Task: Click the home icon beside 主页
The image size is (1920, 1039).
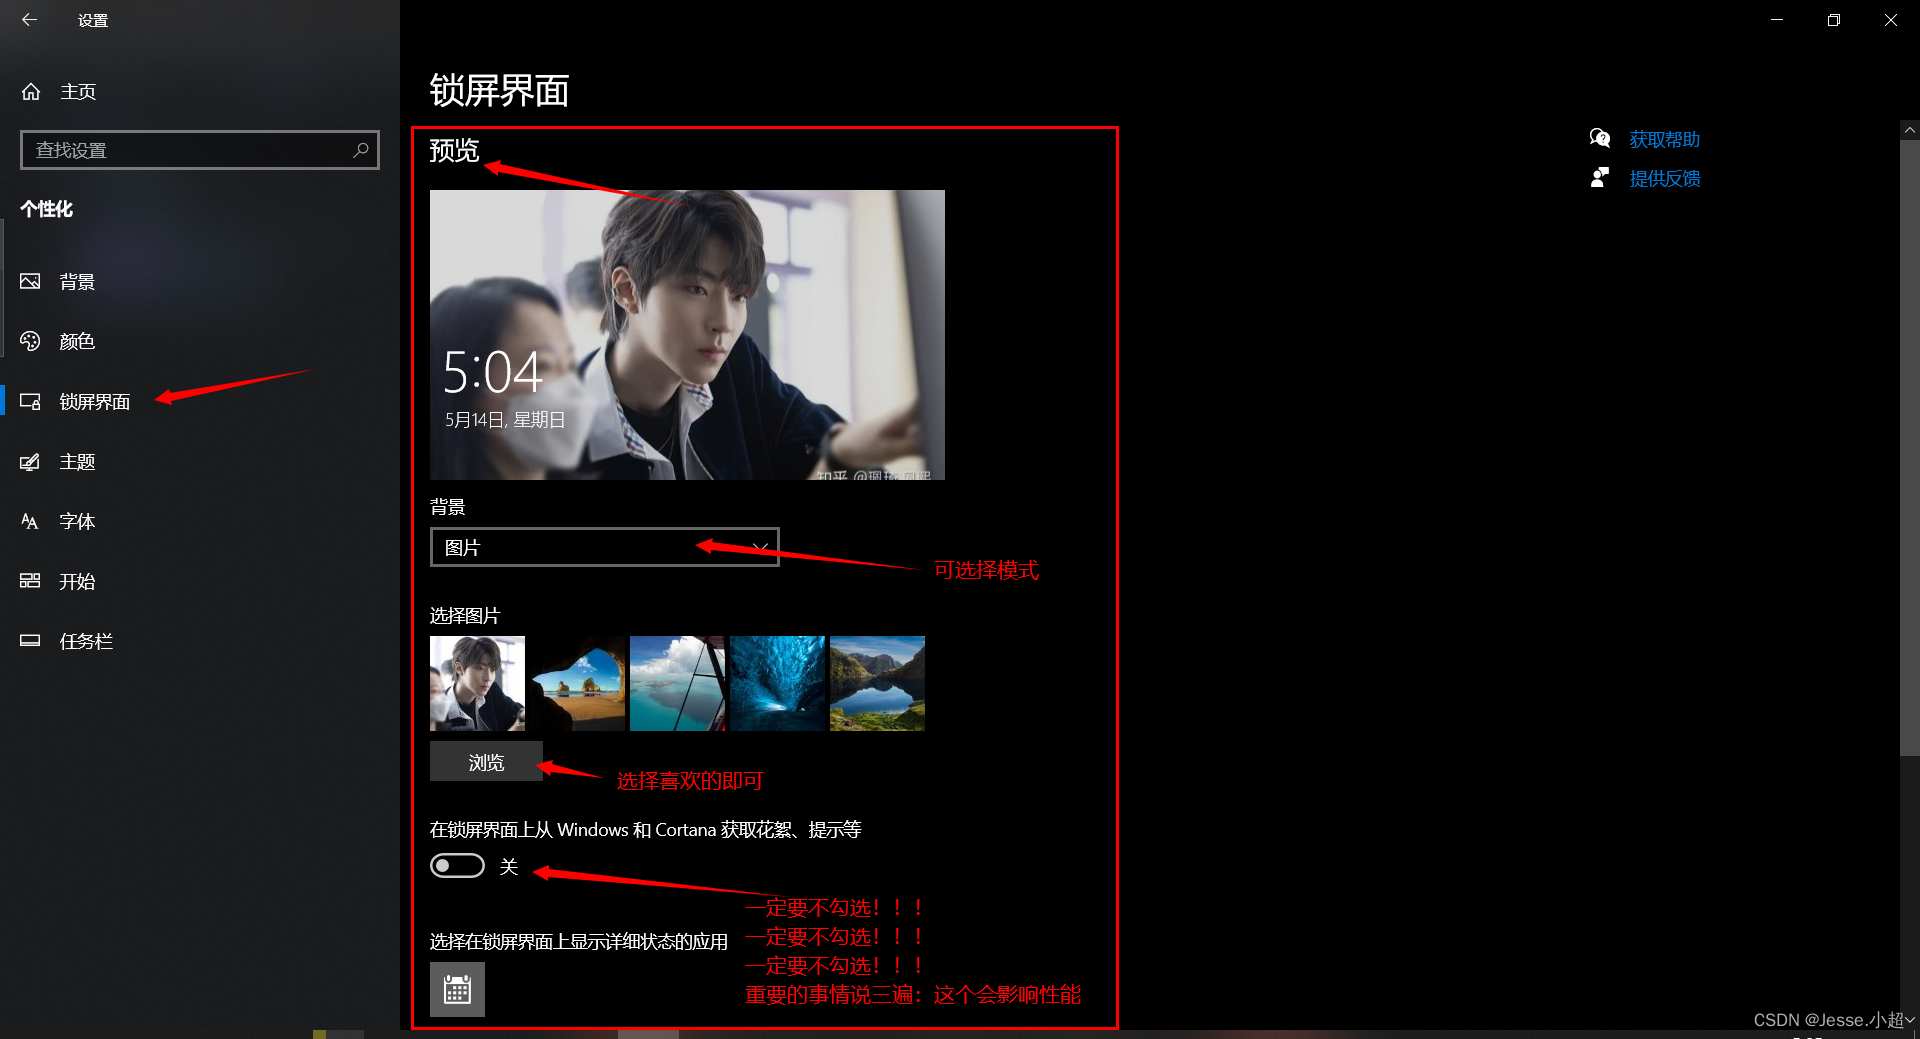Action: tap(31, 92)
